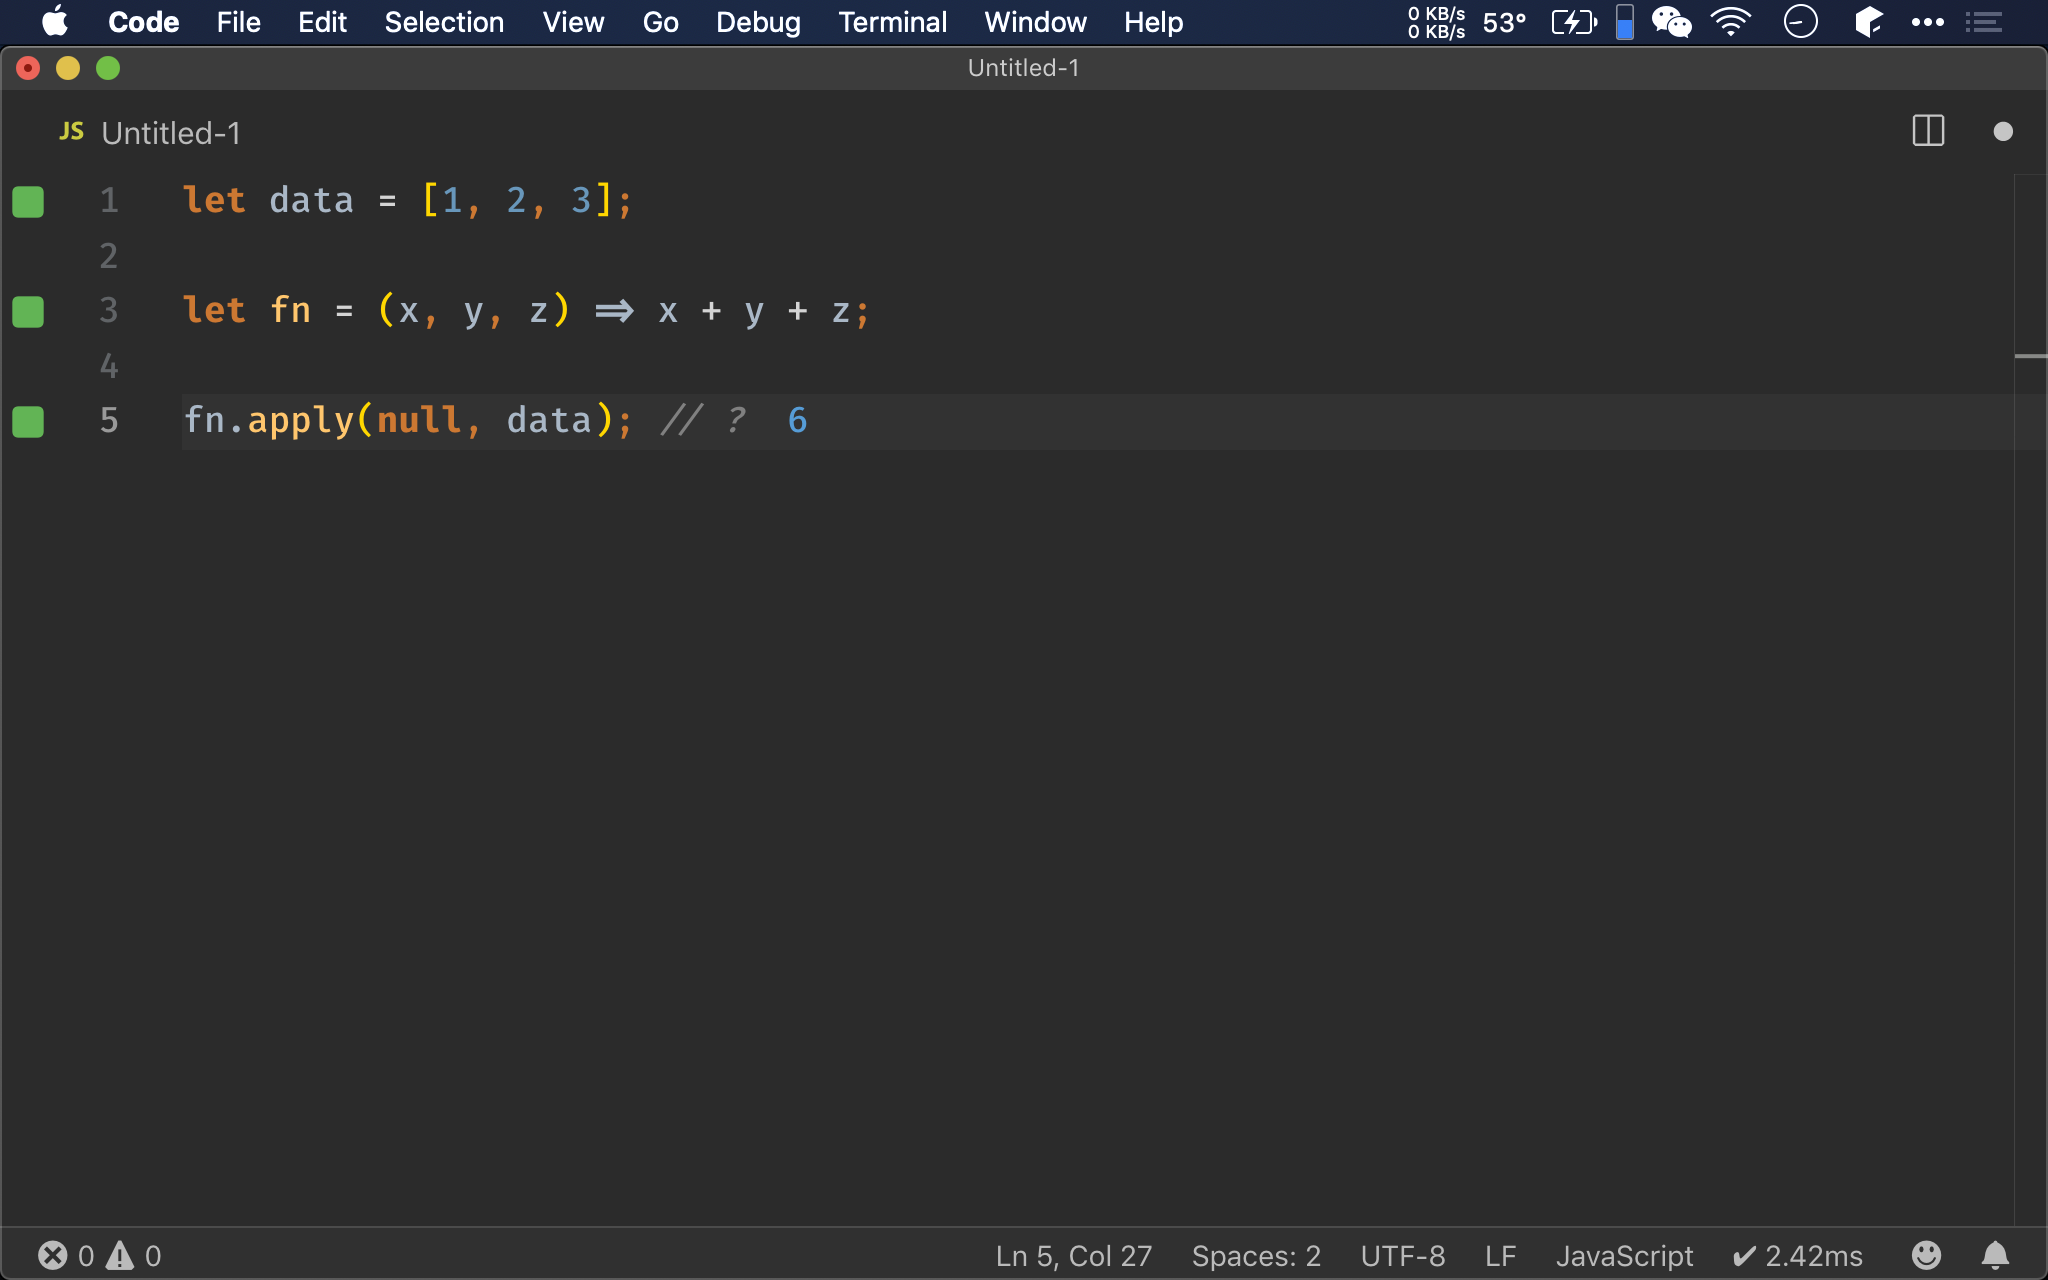2048x1280 pixels.
Task: Toggle the active green breakpoint on line 1
Action: 27,199
